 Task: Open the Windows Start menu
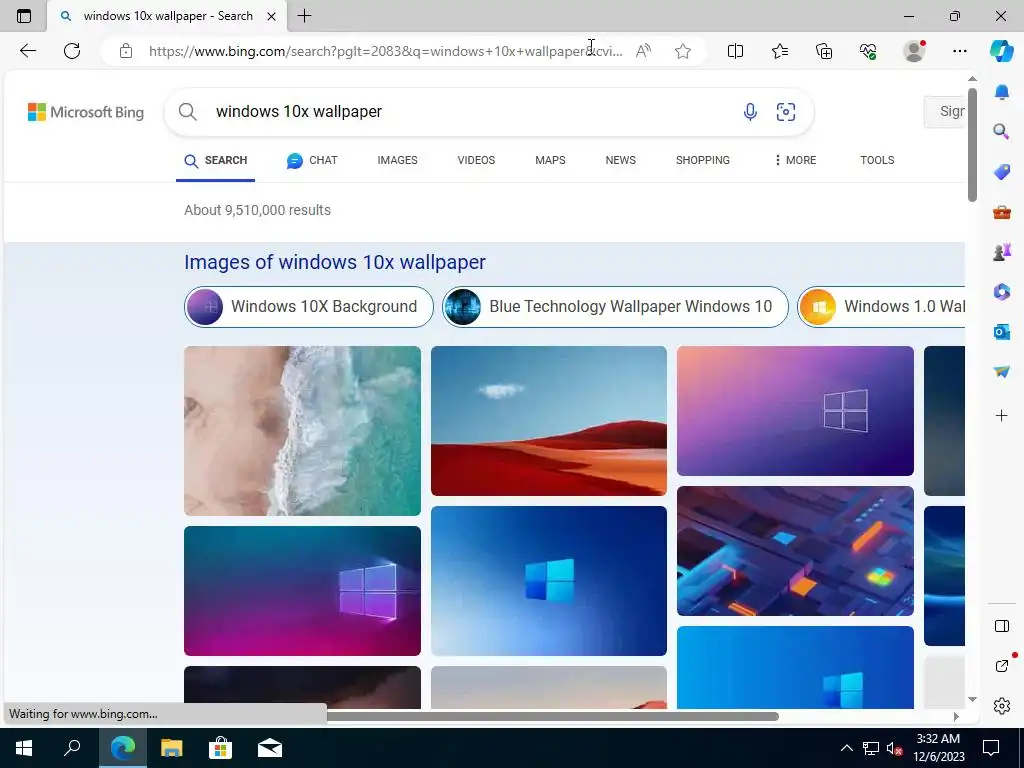(x=24, y=748)
